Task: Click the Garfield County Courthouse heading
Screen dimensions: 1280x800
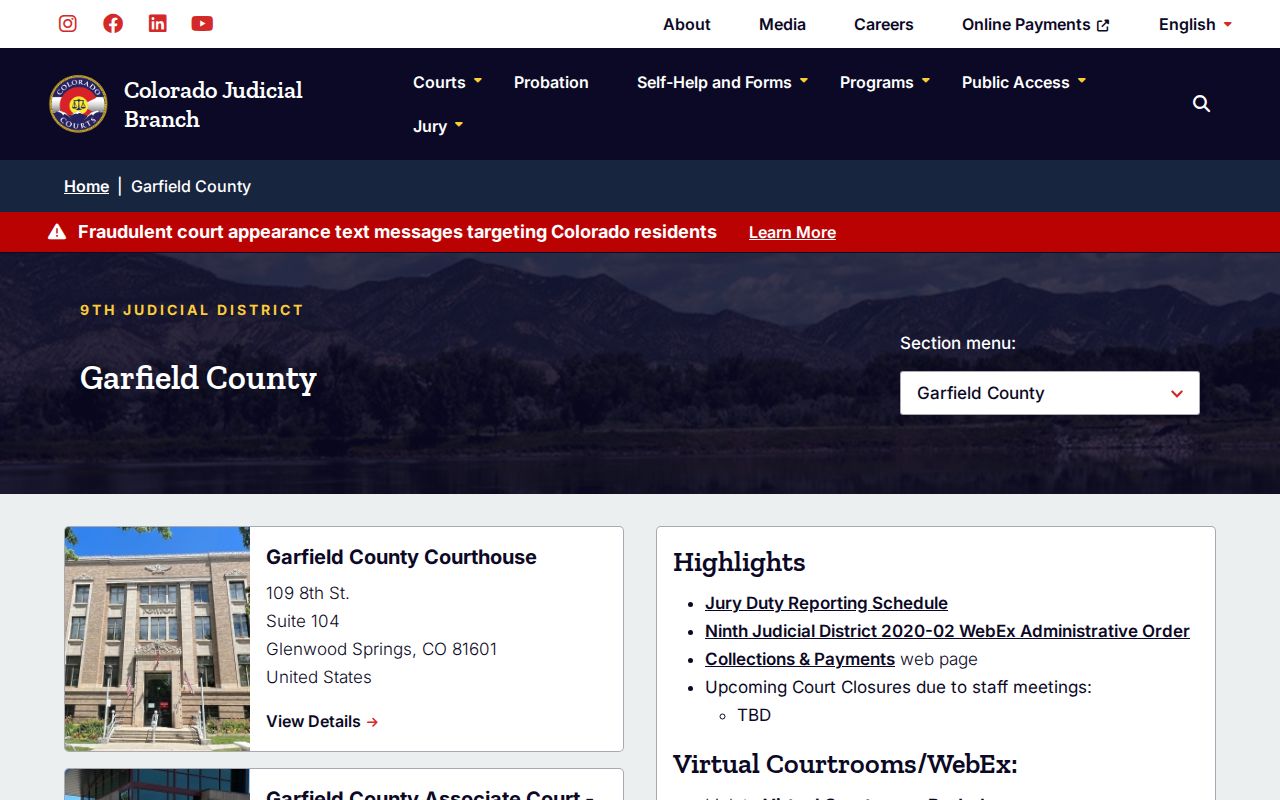Action: click(401, 557)
